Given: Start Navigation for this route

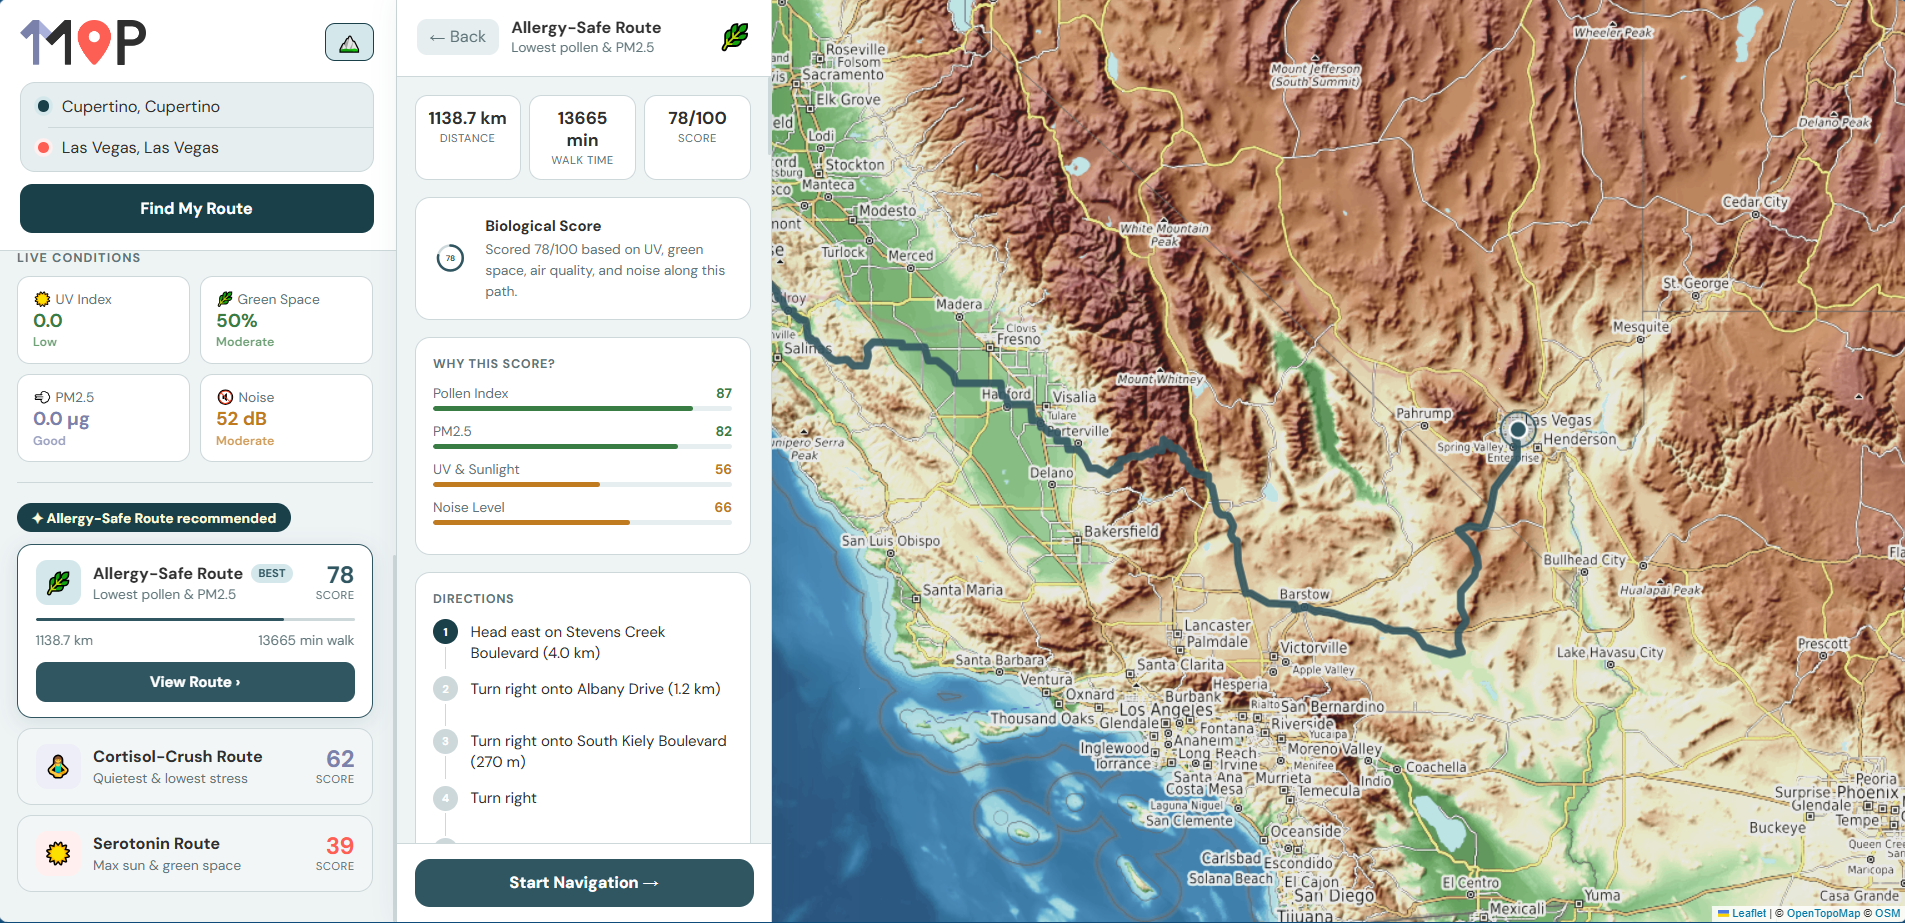Looking at the screenshot, I should (x=584, y=883).
